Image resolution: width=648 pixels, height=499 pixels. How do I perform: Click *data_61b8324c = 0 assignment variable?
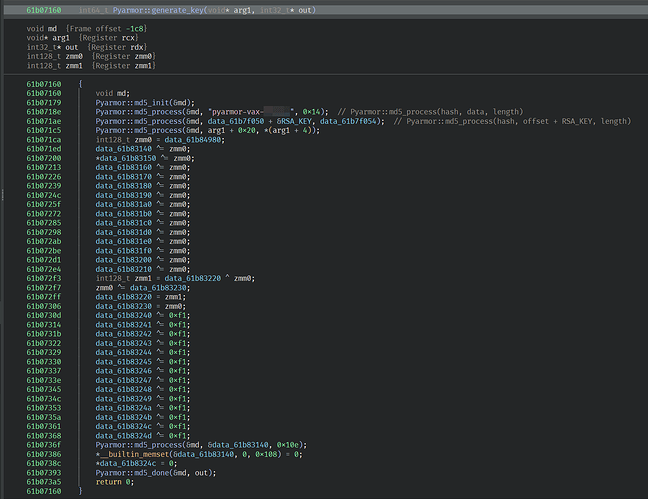point(126,463)
